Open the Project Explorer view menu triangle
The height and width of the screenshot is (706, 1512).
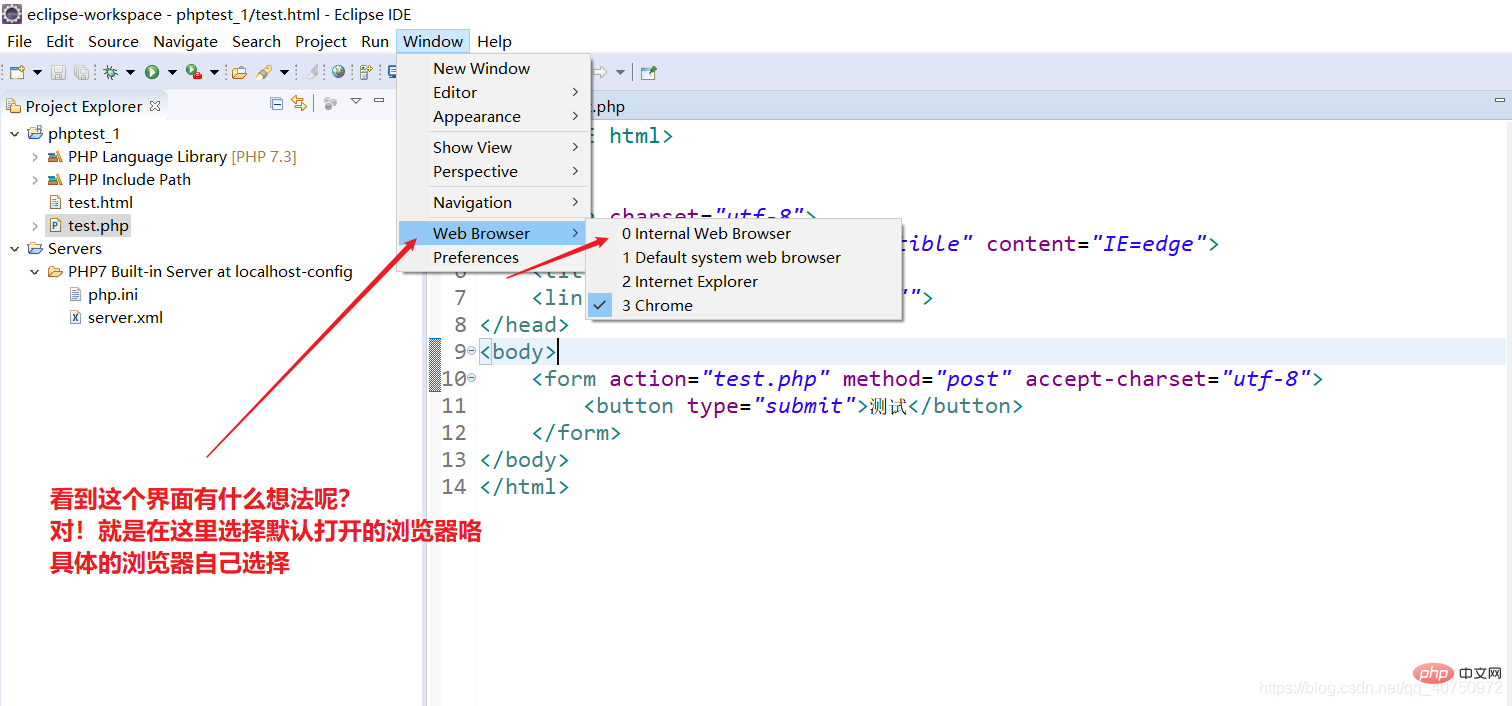(x=356, y=102)
